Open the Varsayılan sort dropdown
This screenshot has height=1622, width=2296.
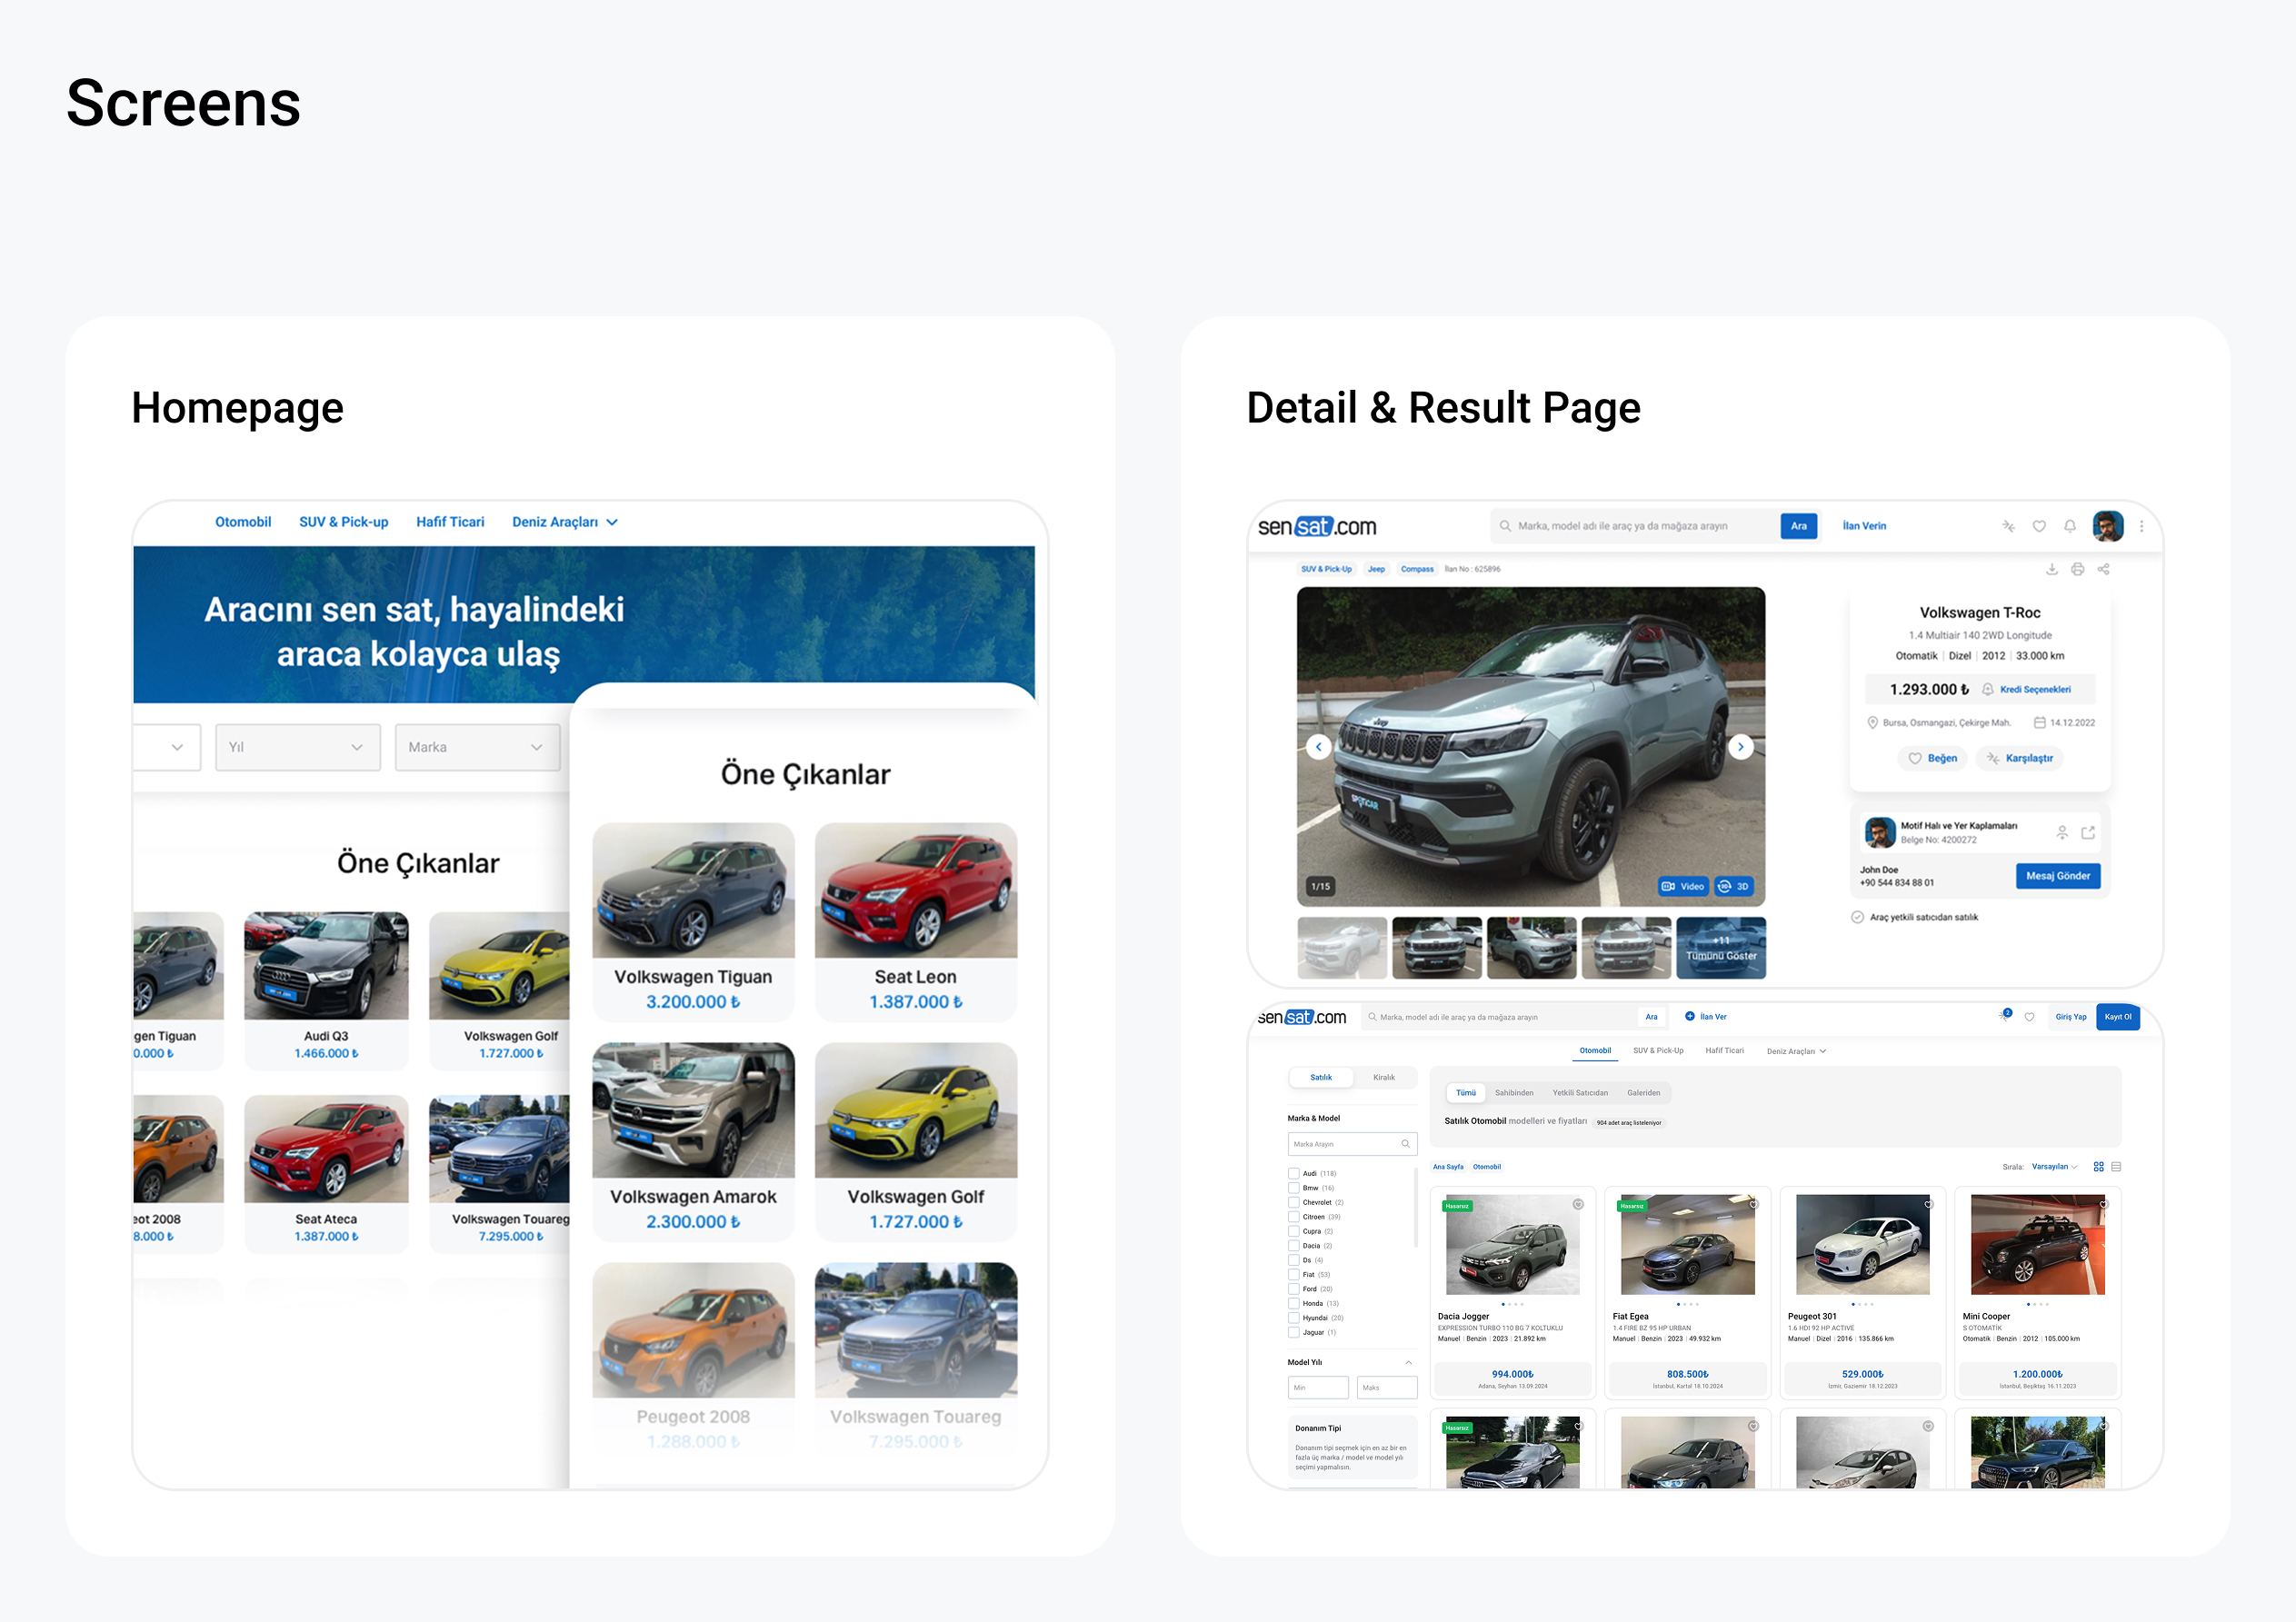click(x=2054, y=1167)
